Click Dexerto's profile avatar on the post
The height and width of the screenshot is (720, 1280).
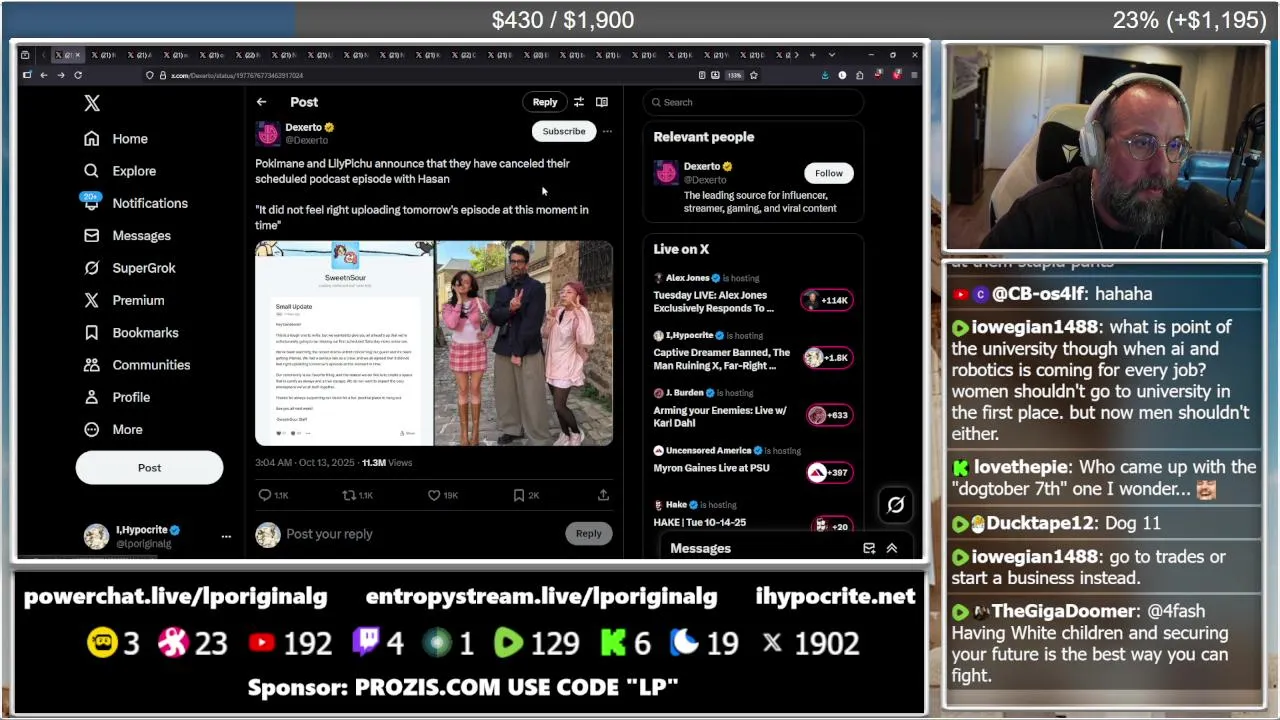268,134
